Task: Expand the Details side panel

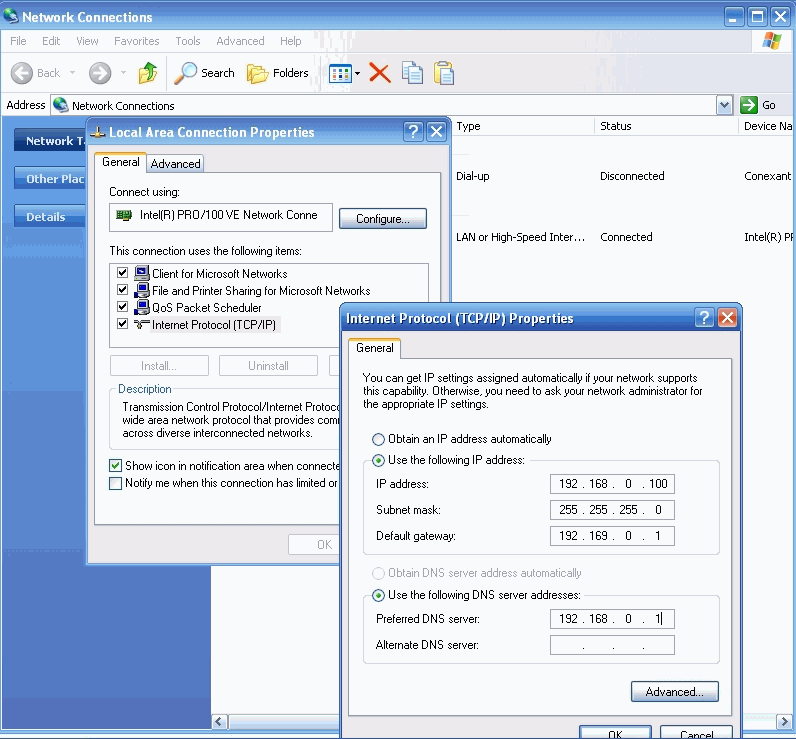Action: point(50,217)
